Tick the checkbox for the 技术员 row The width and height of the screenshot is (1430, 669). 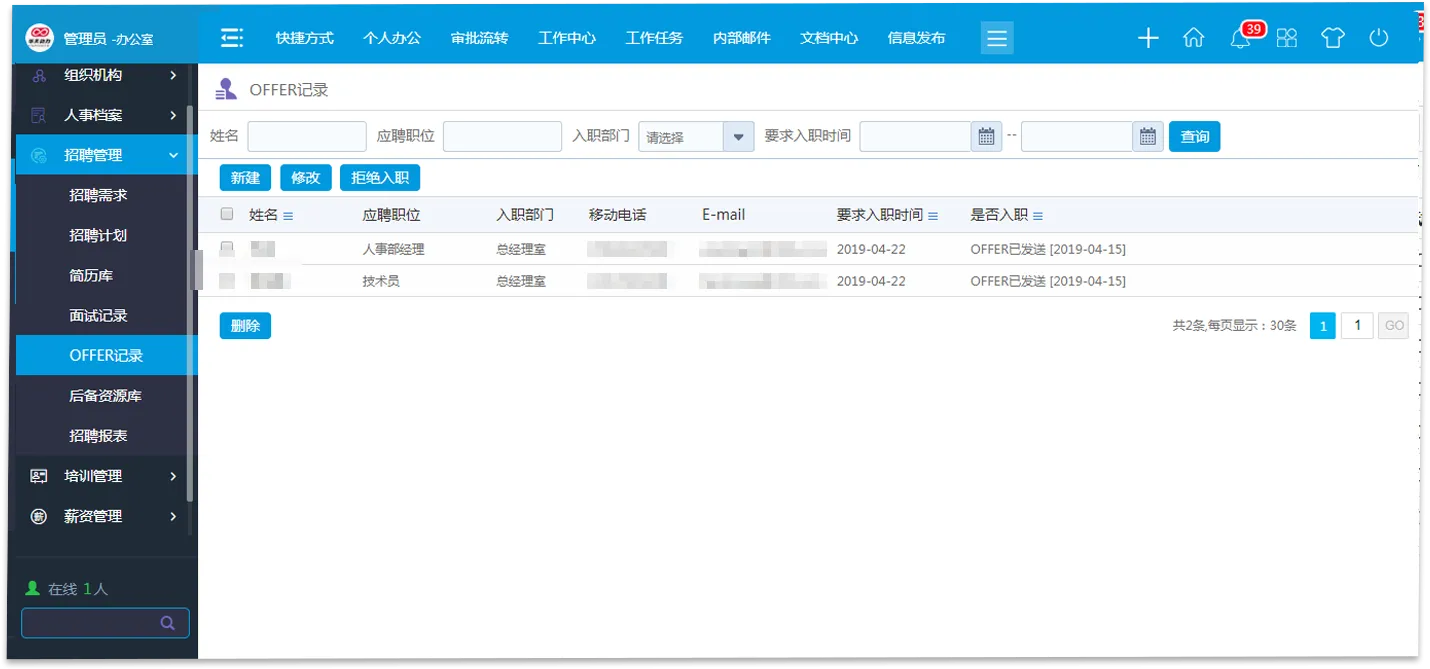(x=227, y=281)
